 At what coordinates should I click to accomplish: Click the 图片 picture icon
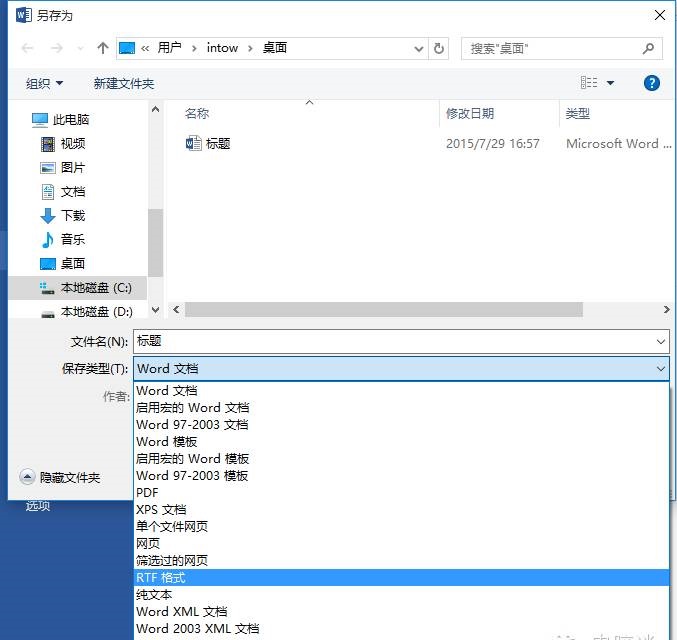[48, 168]
